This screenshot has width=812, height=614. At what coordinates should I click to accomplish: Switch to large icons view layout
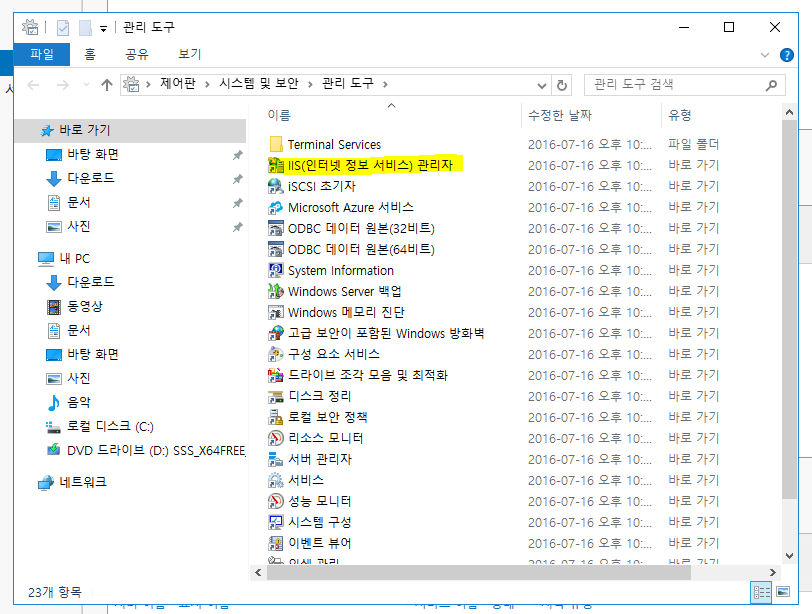tap(783, 592)
